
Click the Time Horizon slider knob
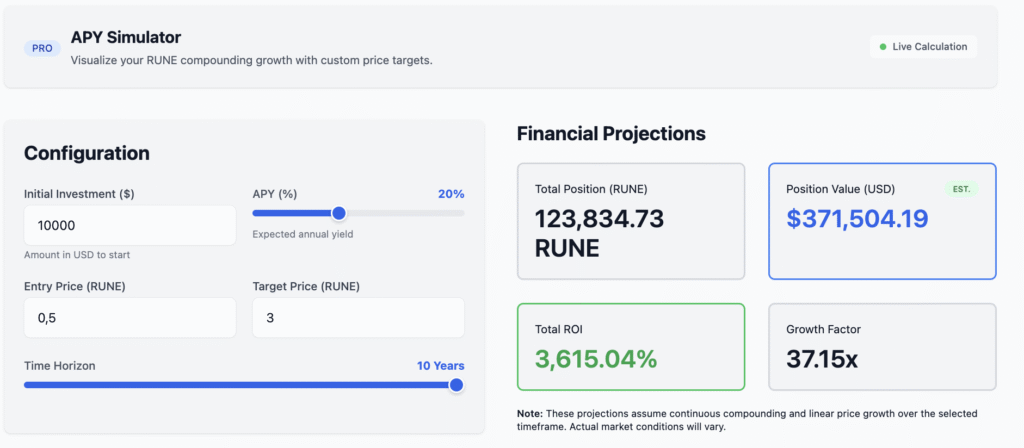(x=457, y=385)
